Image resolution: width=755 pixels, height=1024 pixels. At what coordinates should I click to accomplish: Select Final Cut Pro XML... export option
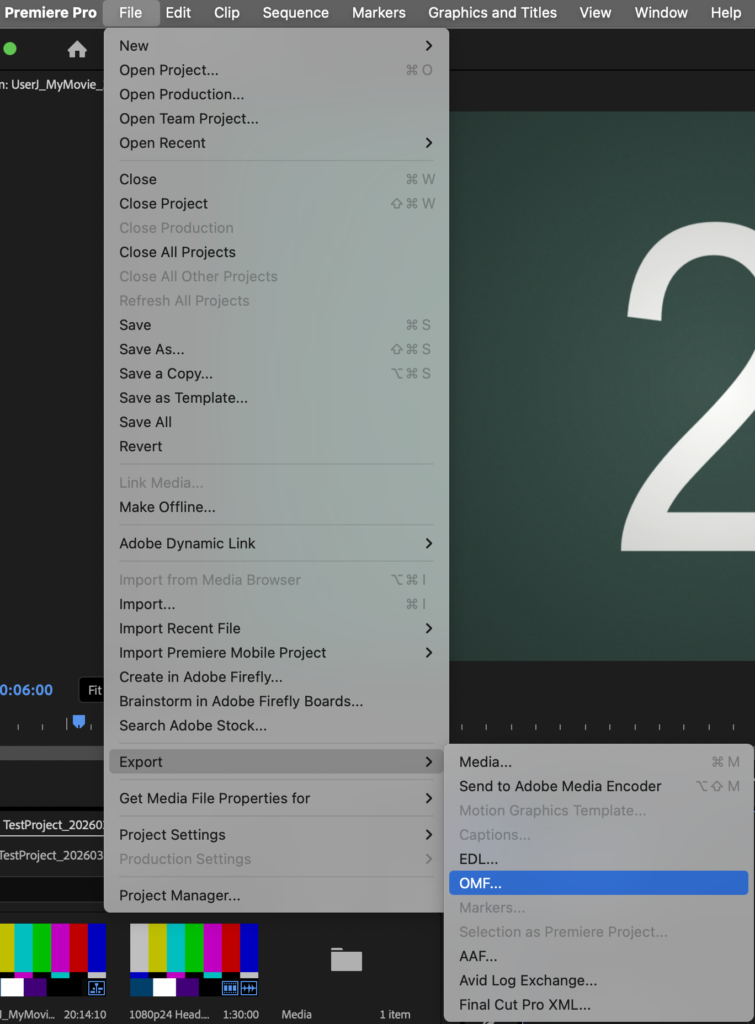(524, 1005)
